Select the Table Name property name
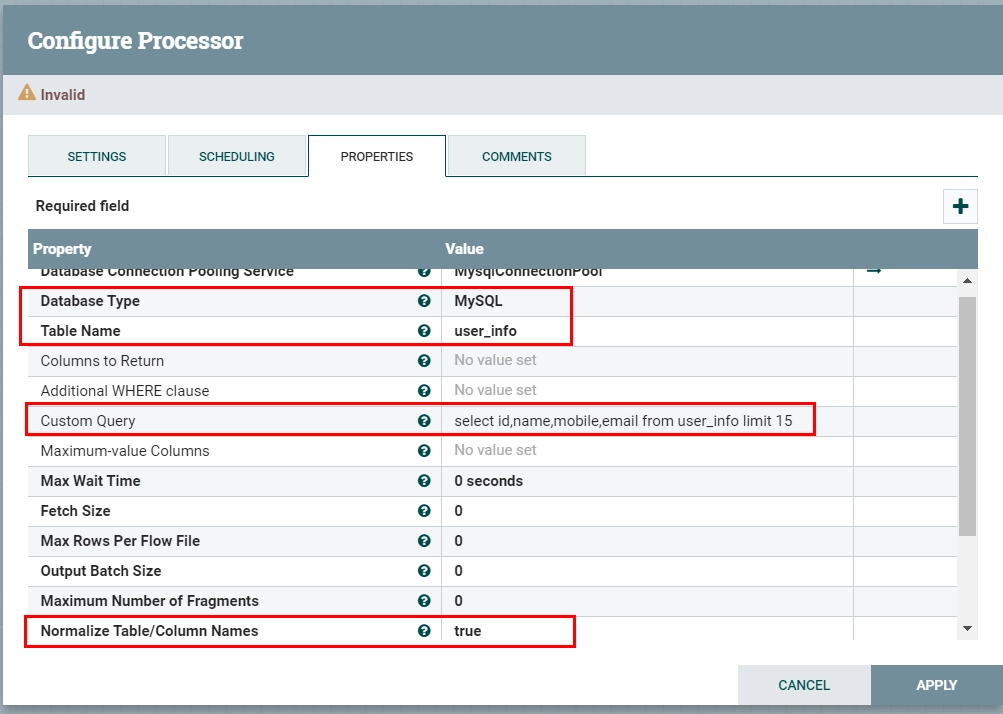The height and width of the screenshot is (714, 1003). tap(81, 331)
